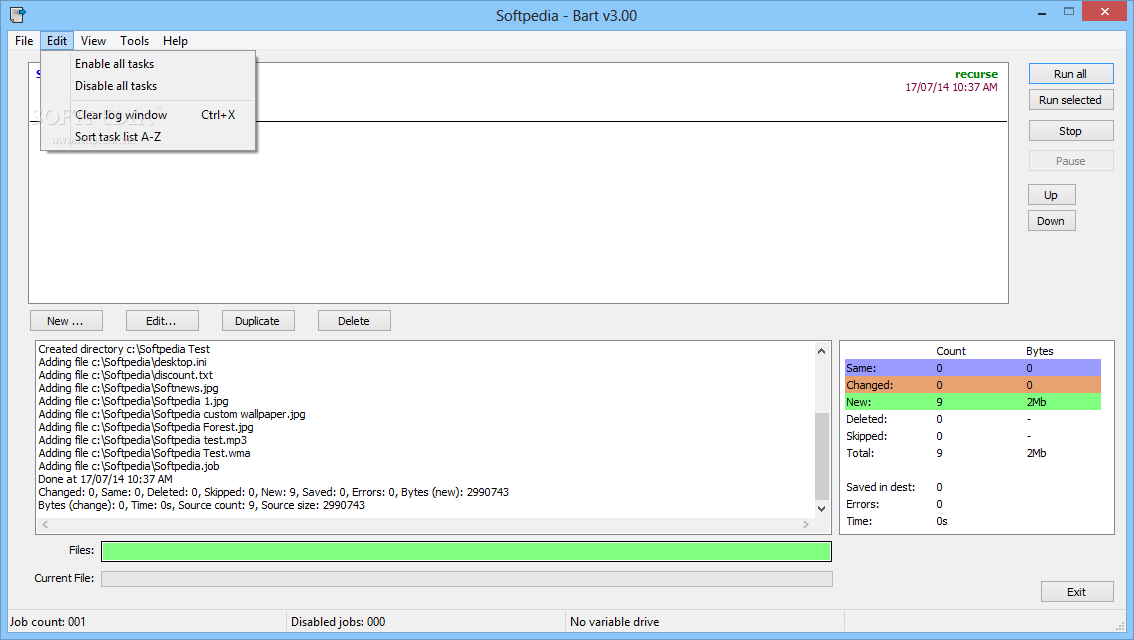Screen dimensions: 1134x640
Task: Select Clear log window entry
Action: (x=148, y=114)
